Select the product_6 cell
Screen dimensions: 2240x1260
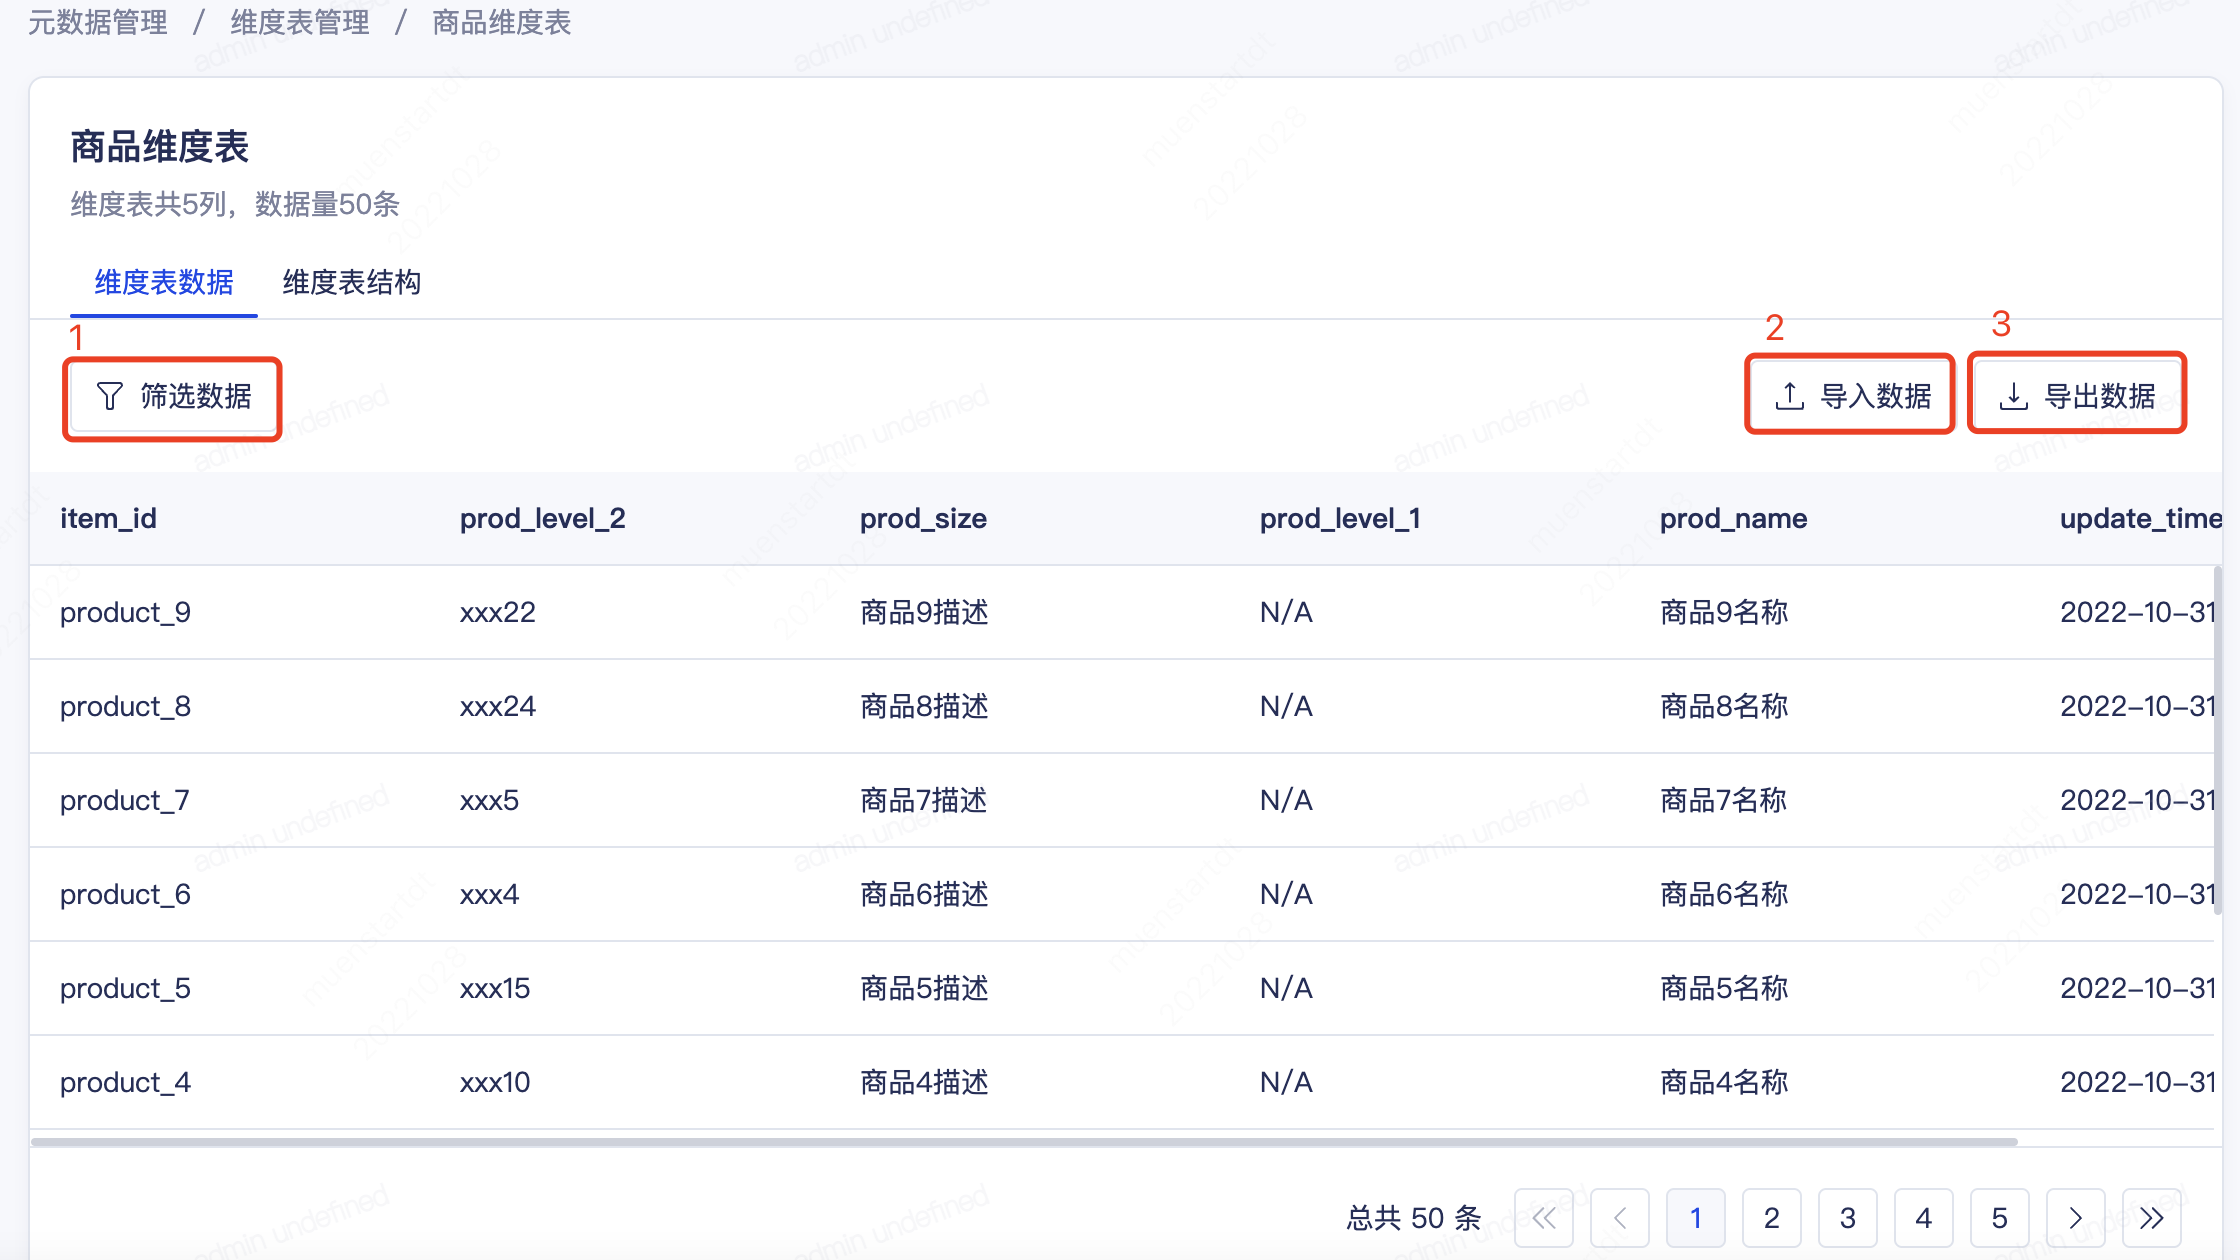[125, 894]
